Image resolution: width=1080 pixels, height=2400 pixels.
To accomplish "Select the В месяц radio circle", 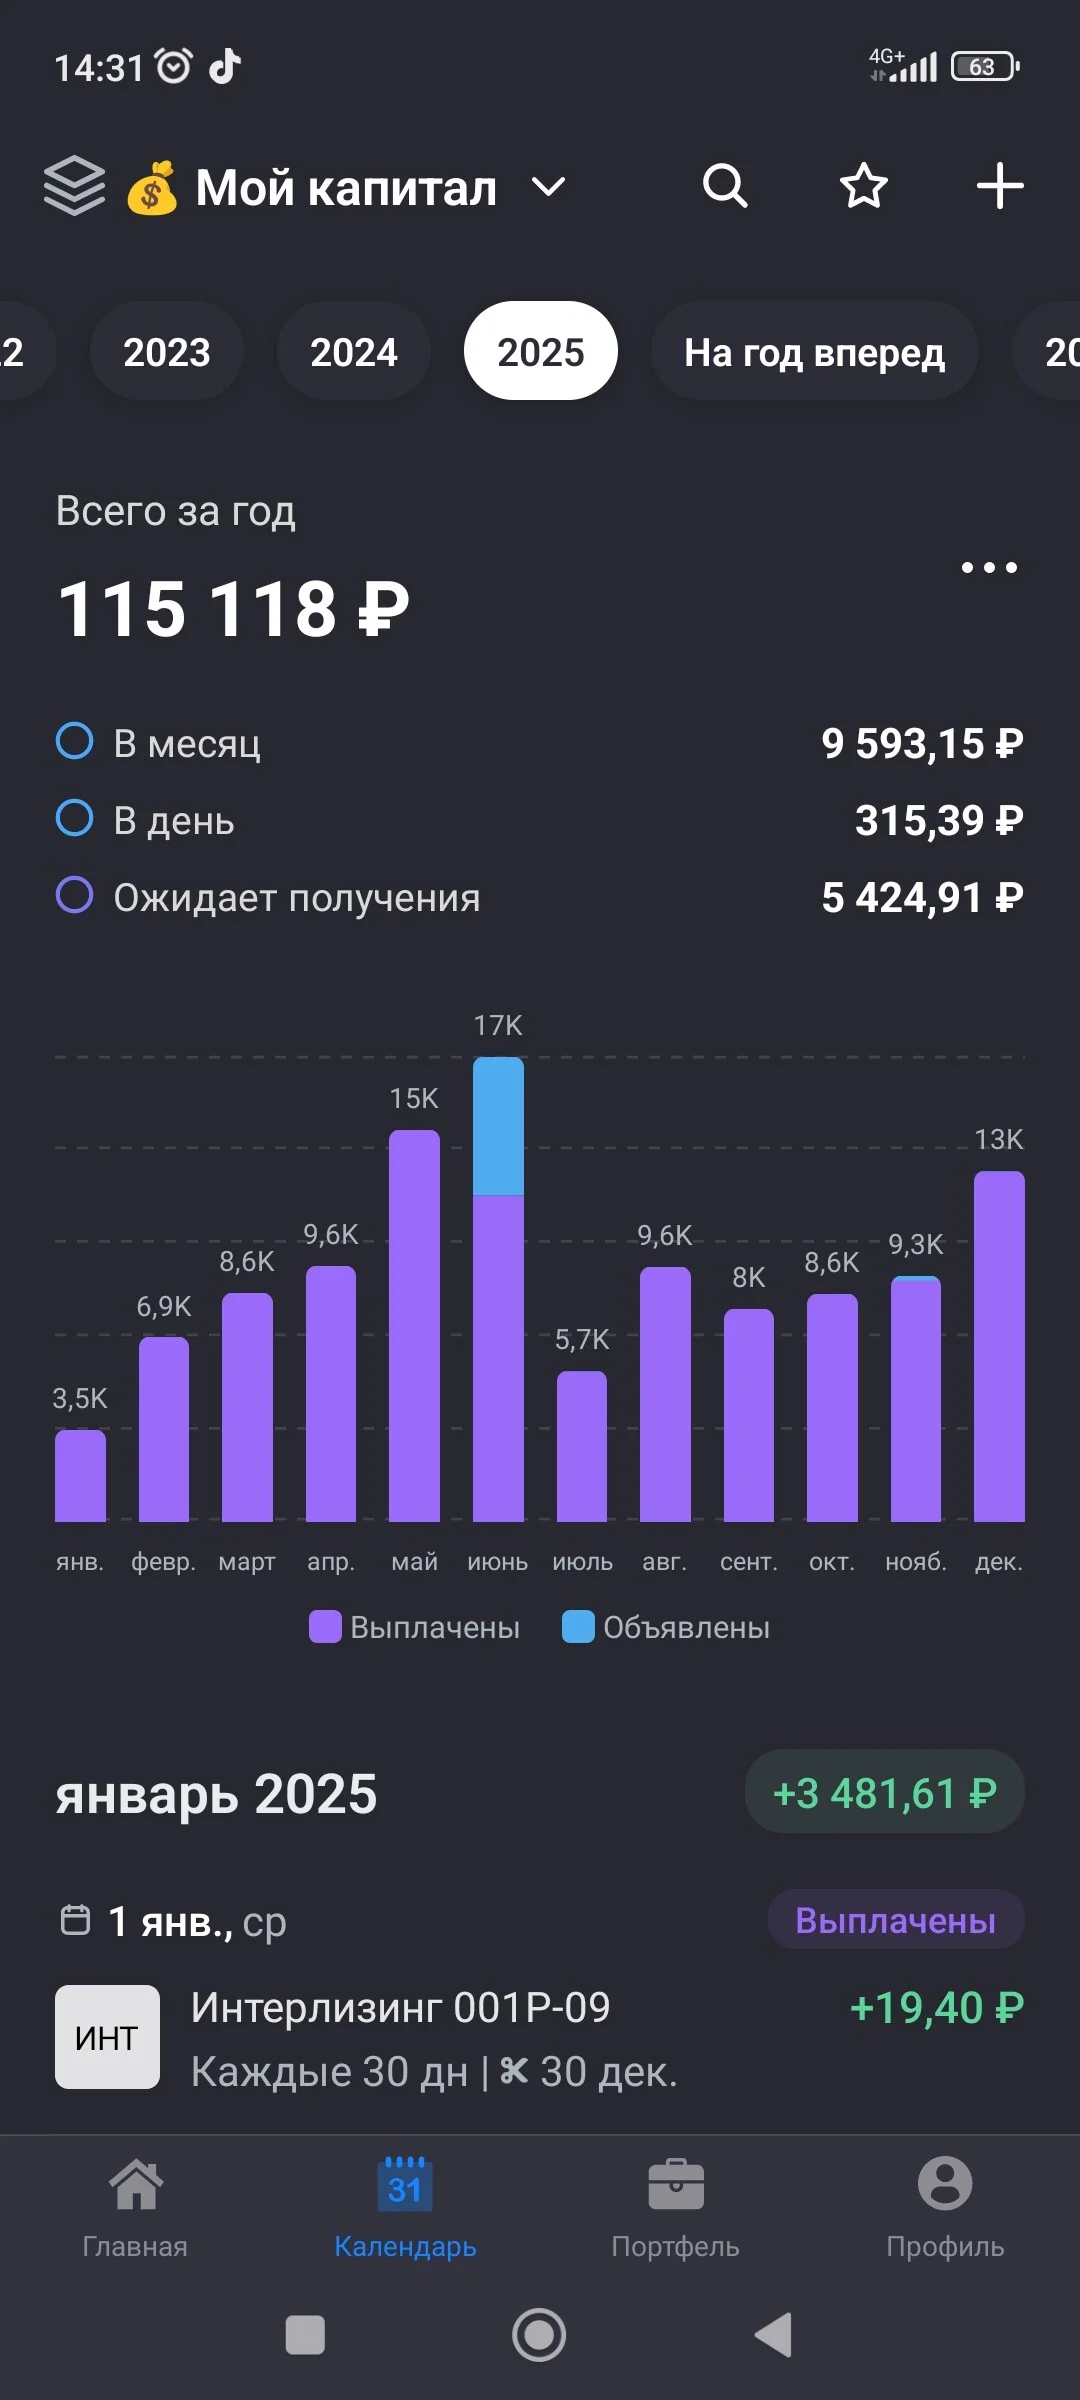I will (75, 741).
